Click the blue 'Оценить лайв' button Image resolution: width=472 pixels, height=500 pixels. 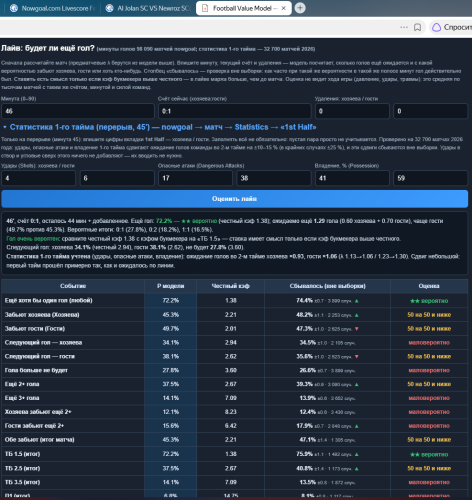234,199
